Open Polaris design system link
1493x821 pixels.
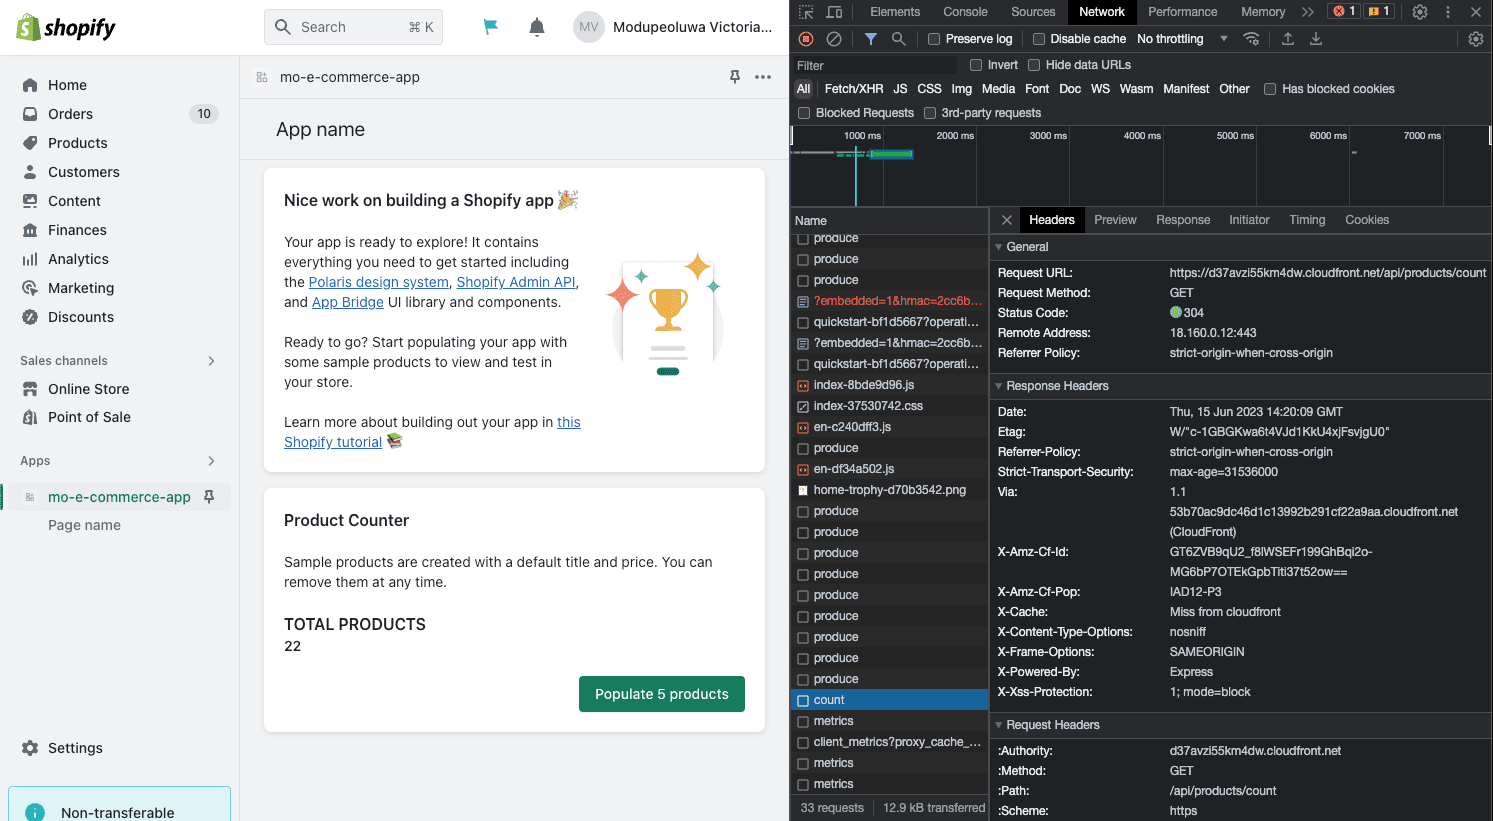(x=378, y=282)
